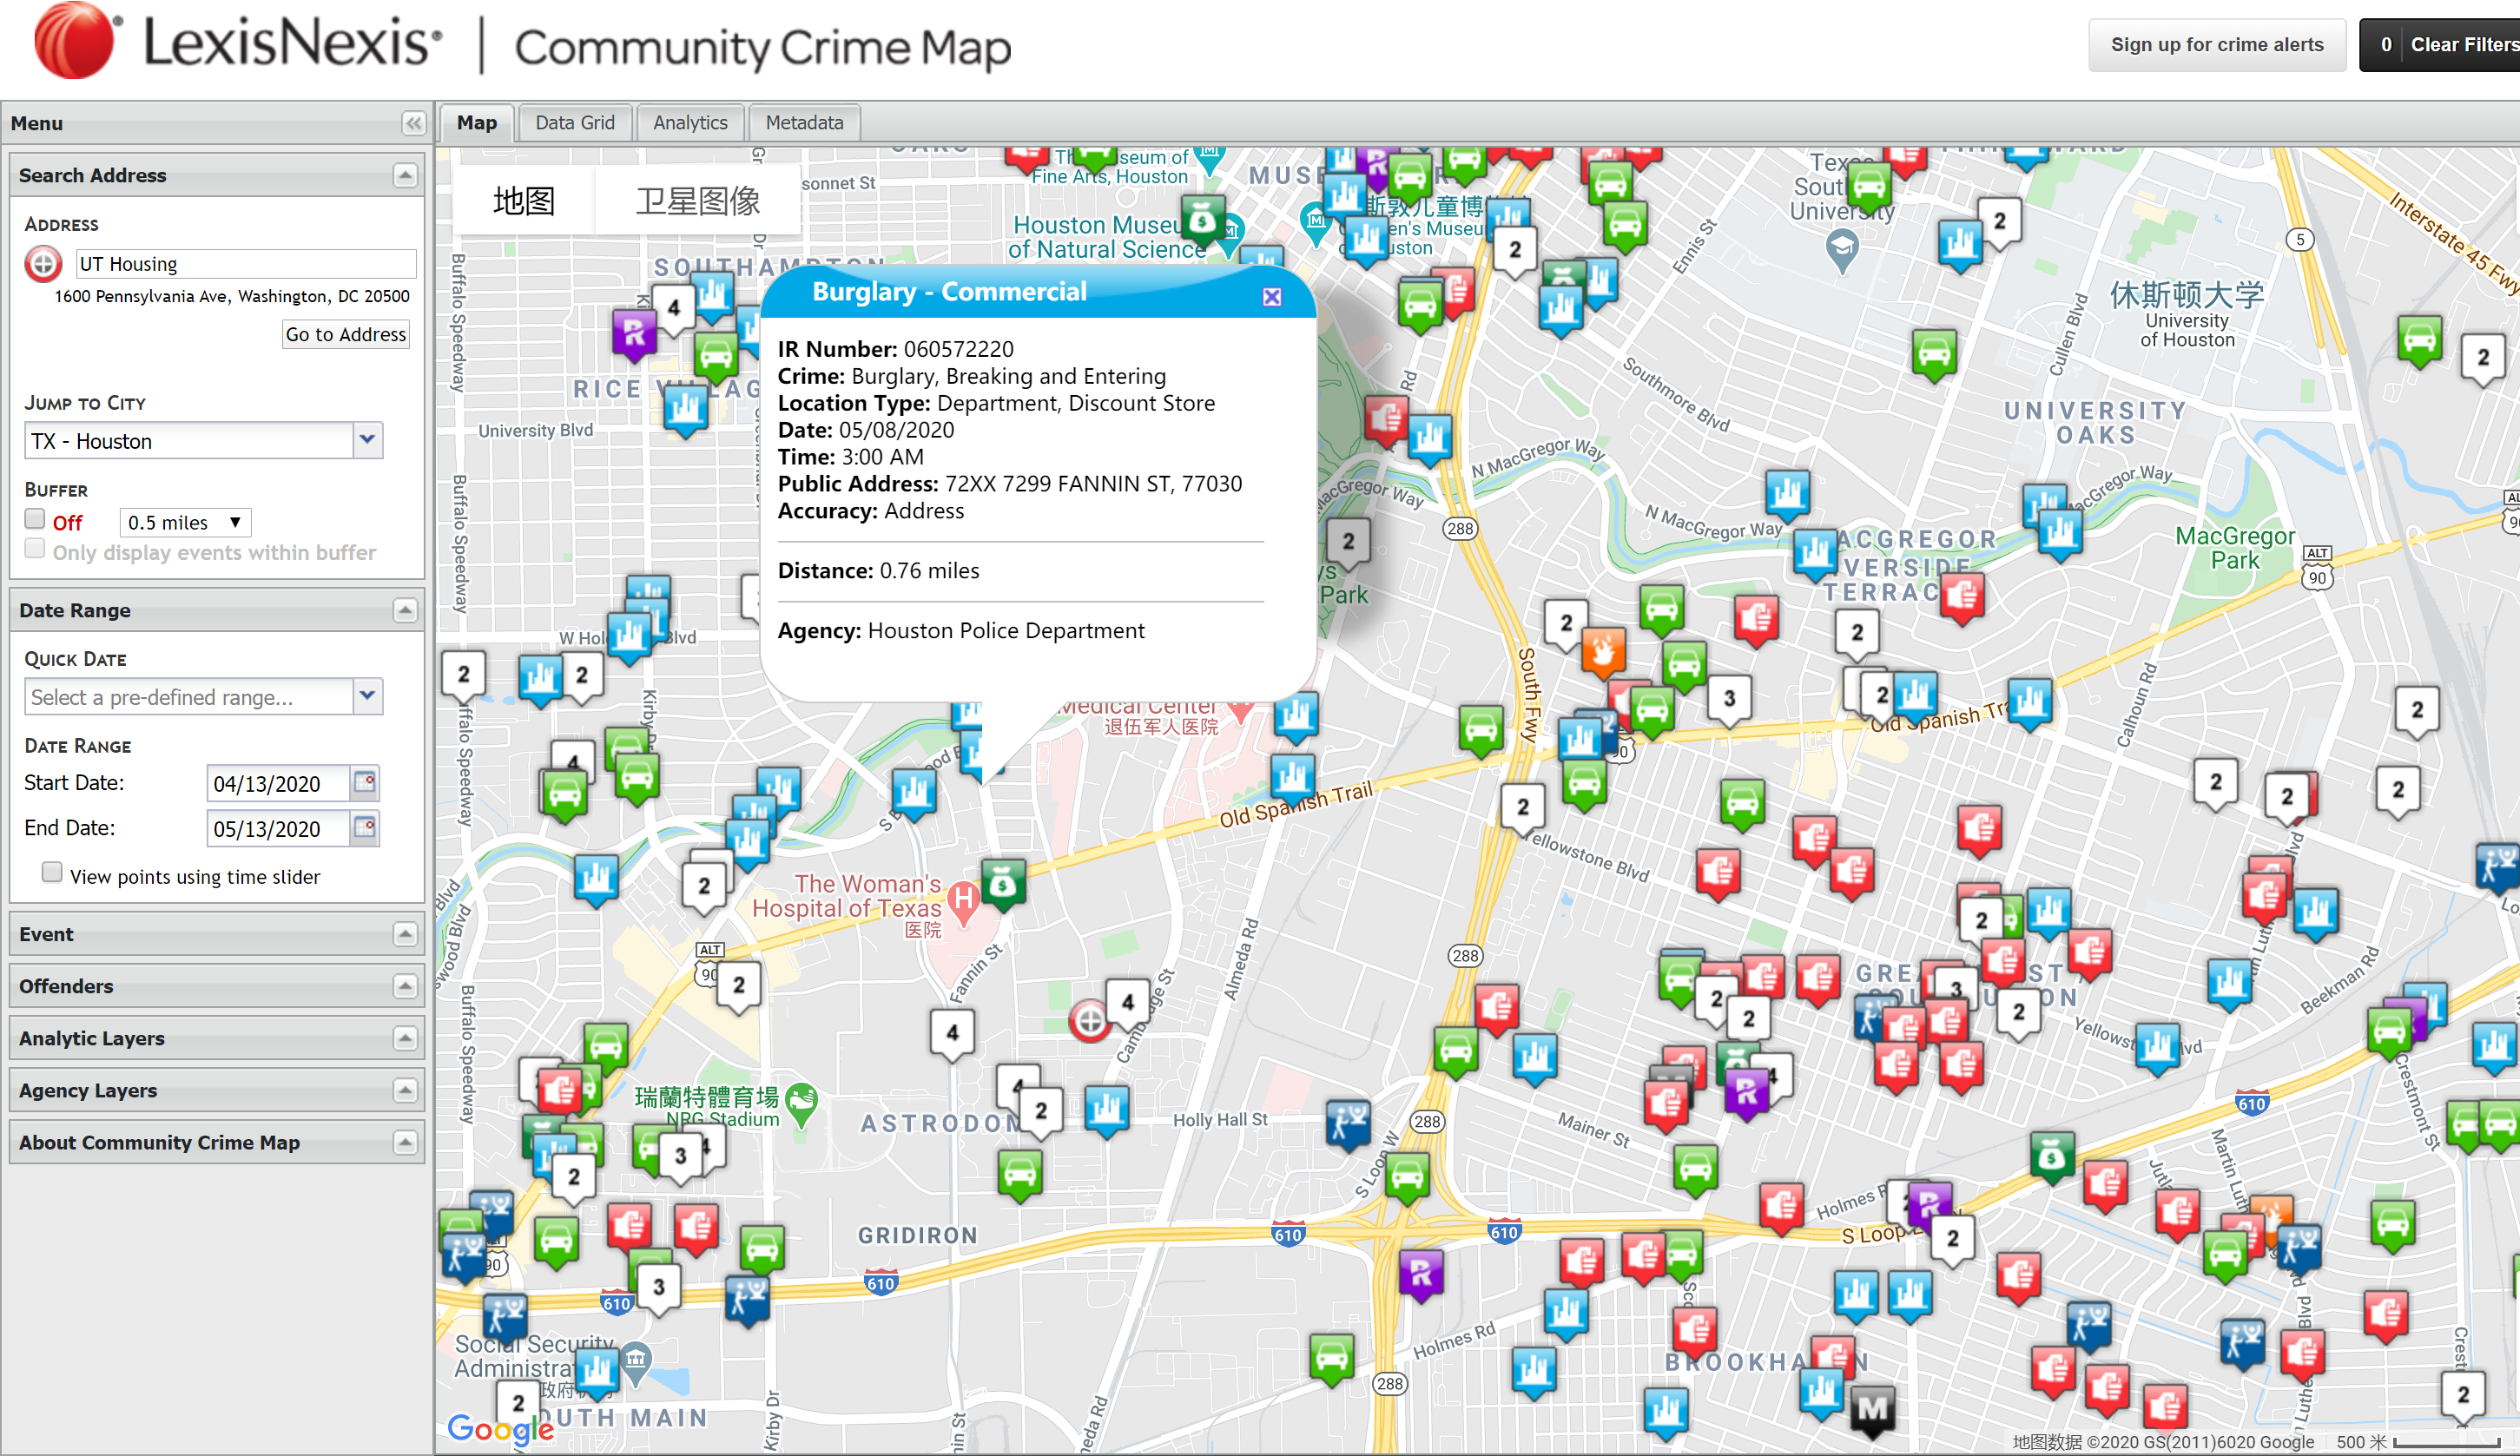Open the End Date calendar picker
The height and width of the screenshot is (1456, 2520).
tap(365, 828)
